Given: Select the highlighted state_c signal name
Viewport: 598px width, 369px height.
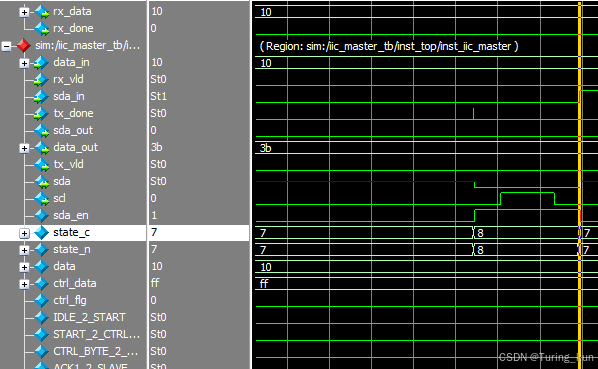Looking at the screenshot, I should 71,232.
